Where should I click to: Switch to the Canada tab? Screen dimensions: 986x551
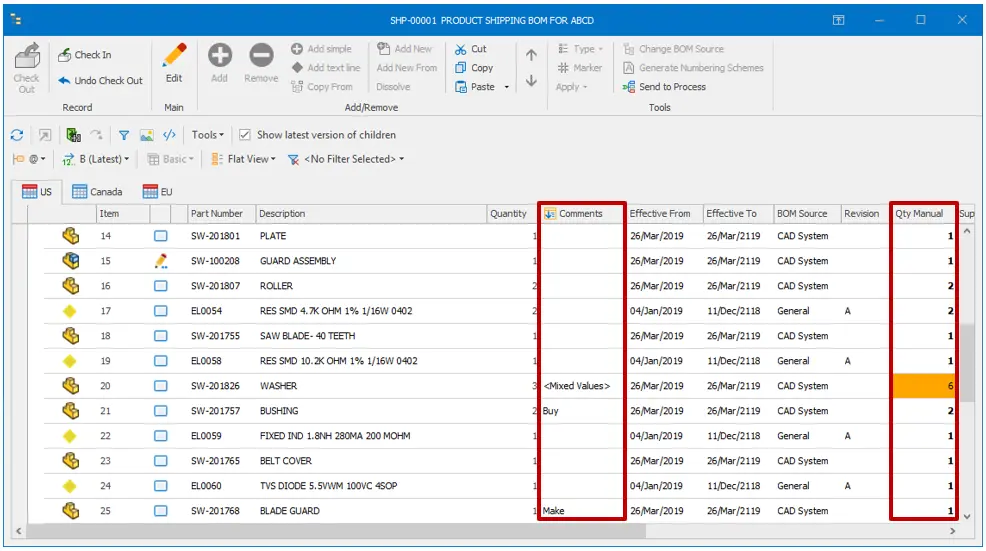(97, 191)
